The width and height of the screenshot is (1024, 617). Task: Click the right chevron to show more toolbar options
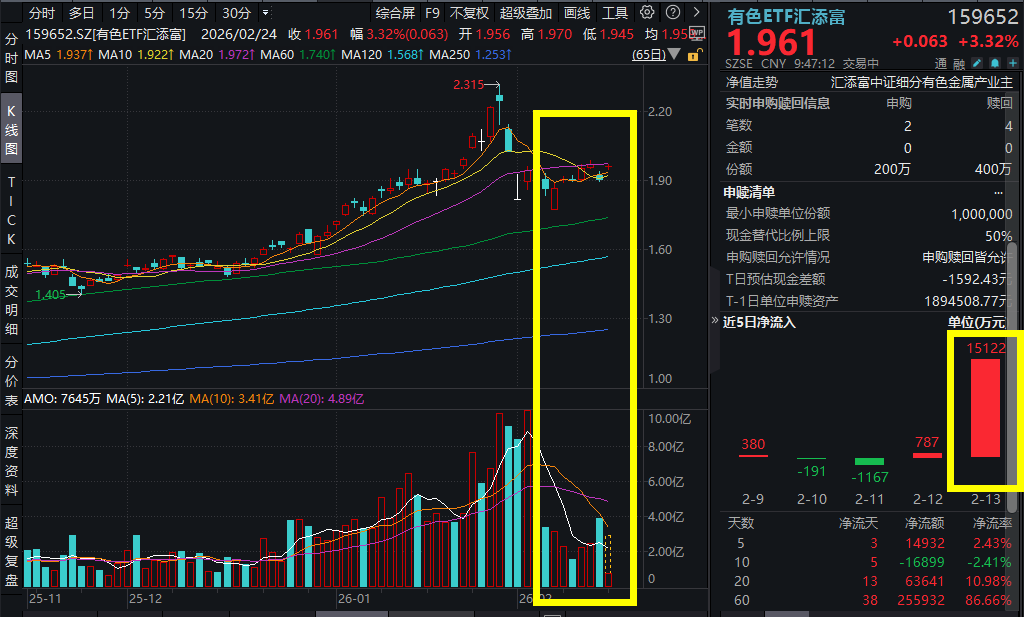tap(697, 12)
